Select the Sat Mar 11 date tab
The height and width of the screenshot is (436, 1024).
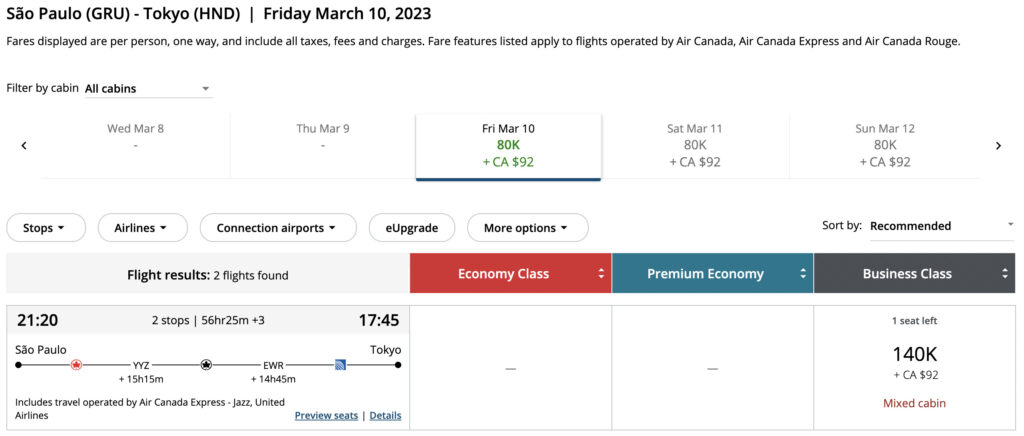coord(695,146)
